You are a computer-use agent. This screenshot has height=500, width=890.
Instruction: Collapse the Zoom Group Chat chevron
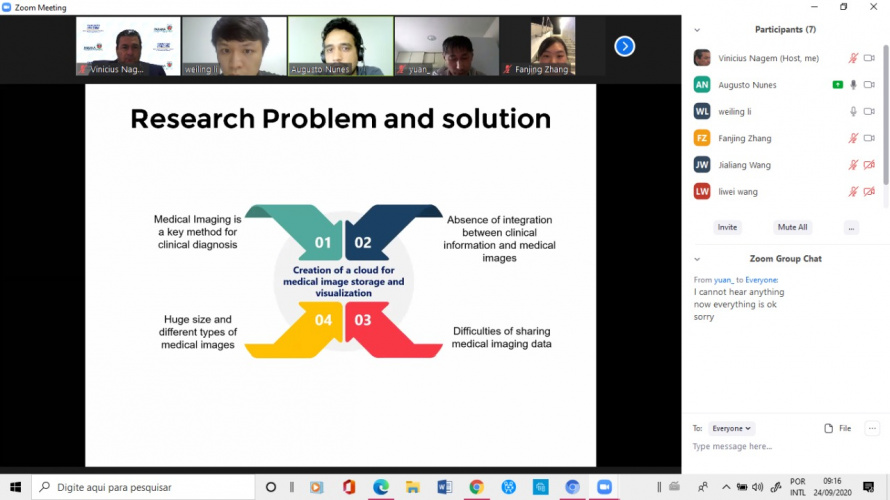click(x=697, y=259)
